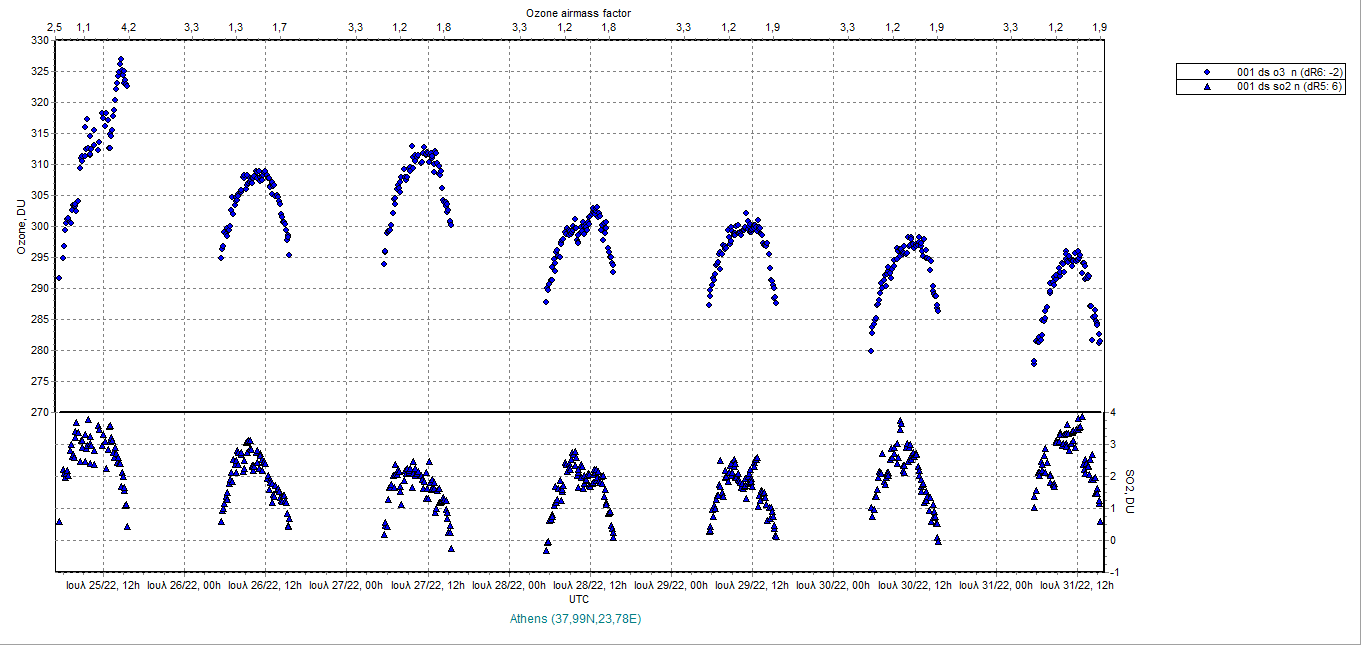
Task: Click the blue triangle so2 legend marker
Action: [x=1207, y=87]
